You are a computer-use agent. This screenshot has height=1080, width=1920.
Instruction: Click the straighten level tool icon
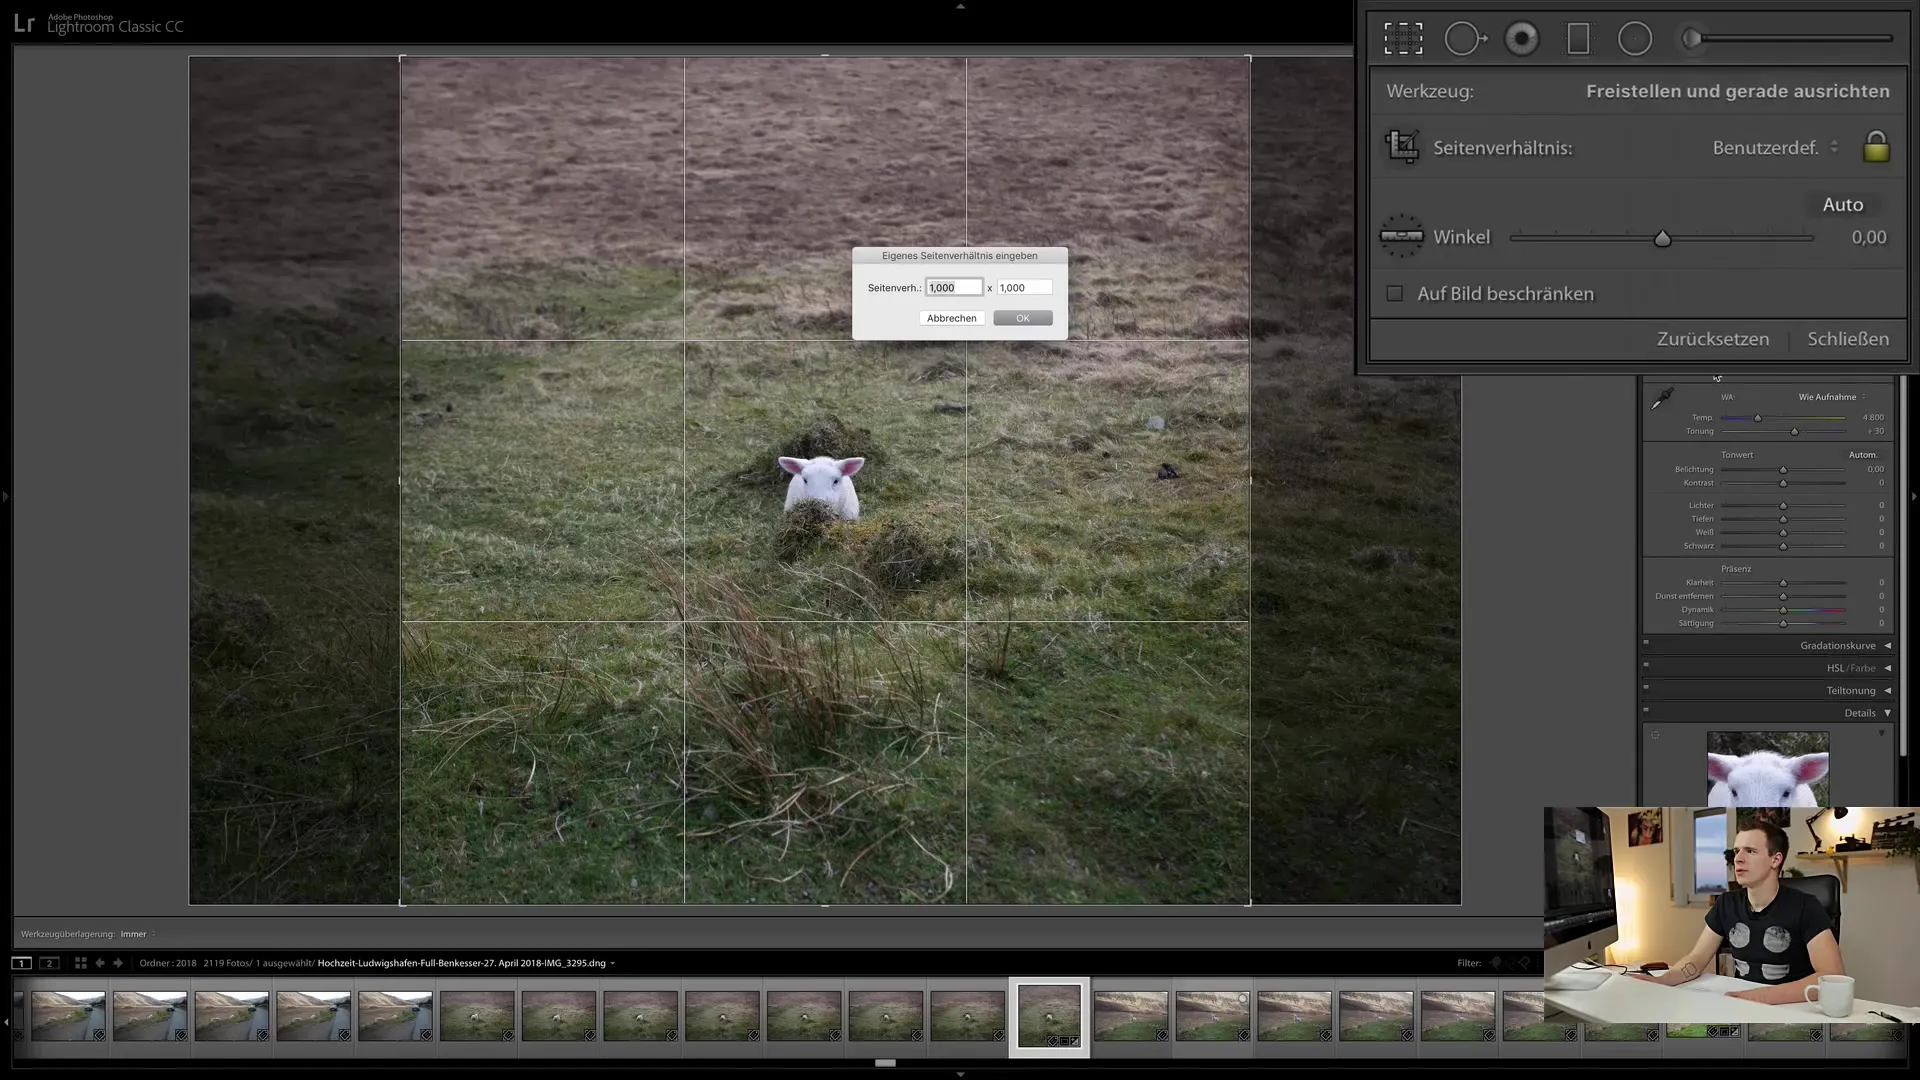coord(1401,236)
